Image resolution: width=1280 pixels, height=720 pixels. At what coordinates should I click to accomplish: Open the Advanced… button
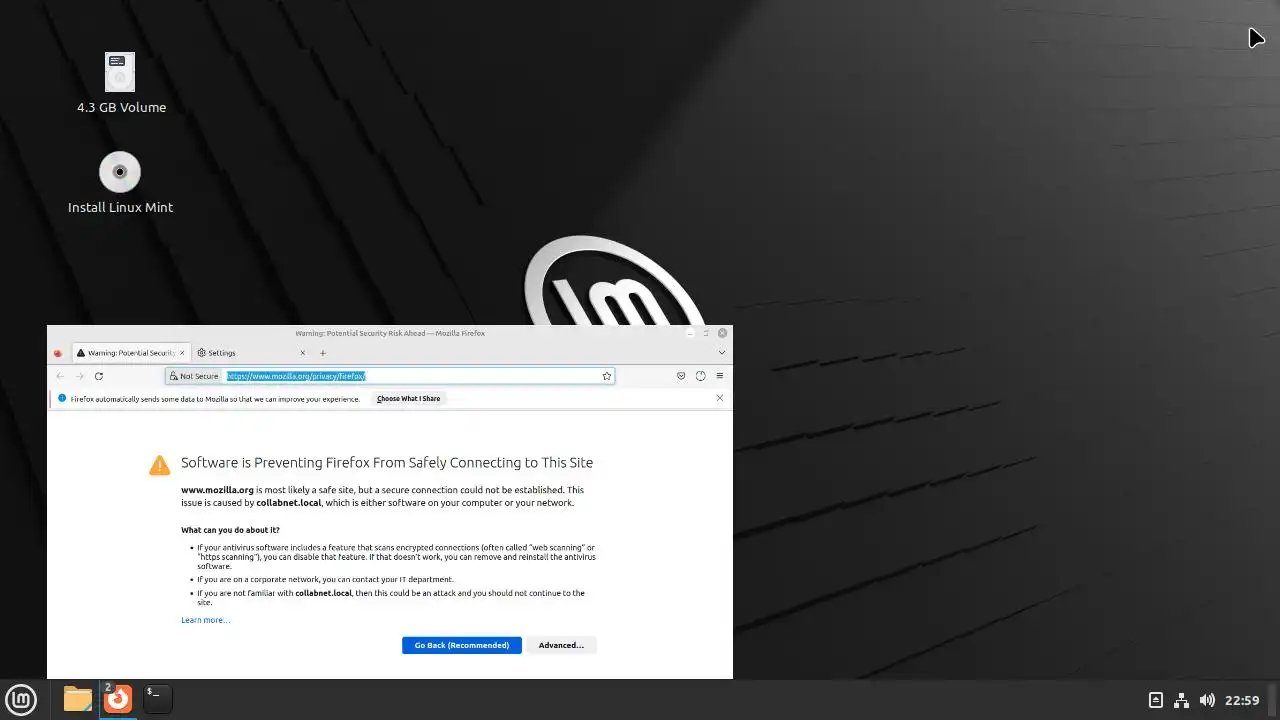pyautogui.click(x=561, y=645)
